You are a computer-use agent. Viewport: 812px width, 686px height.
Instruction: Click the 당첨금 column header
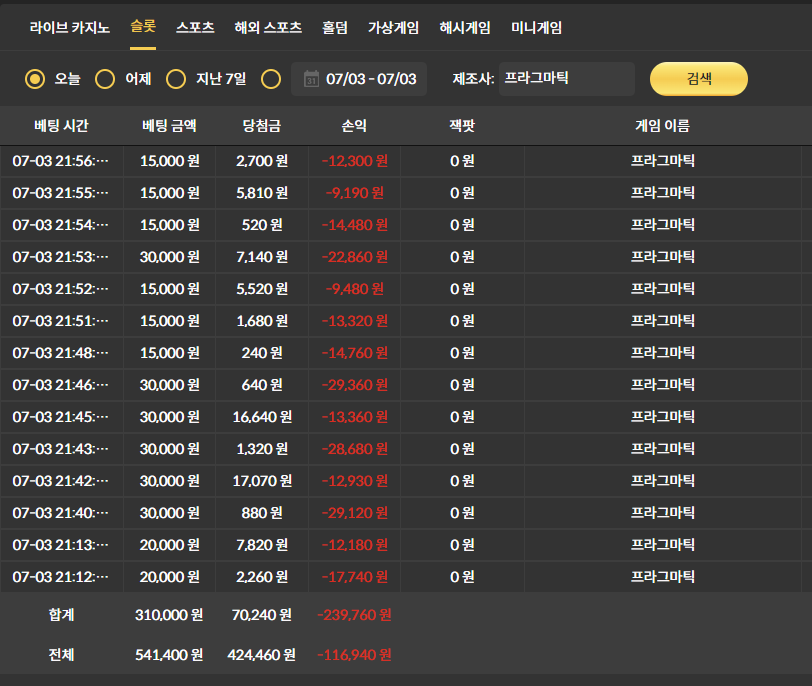click(262, 126)
